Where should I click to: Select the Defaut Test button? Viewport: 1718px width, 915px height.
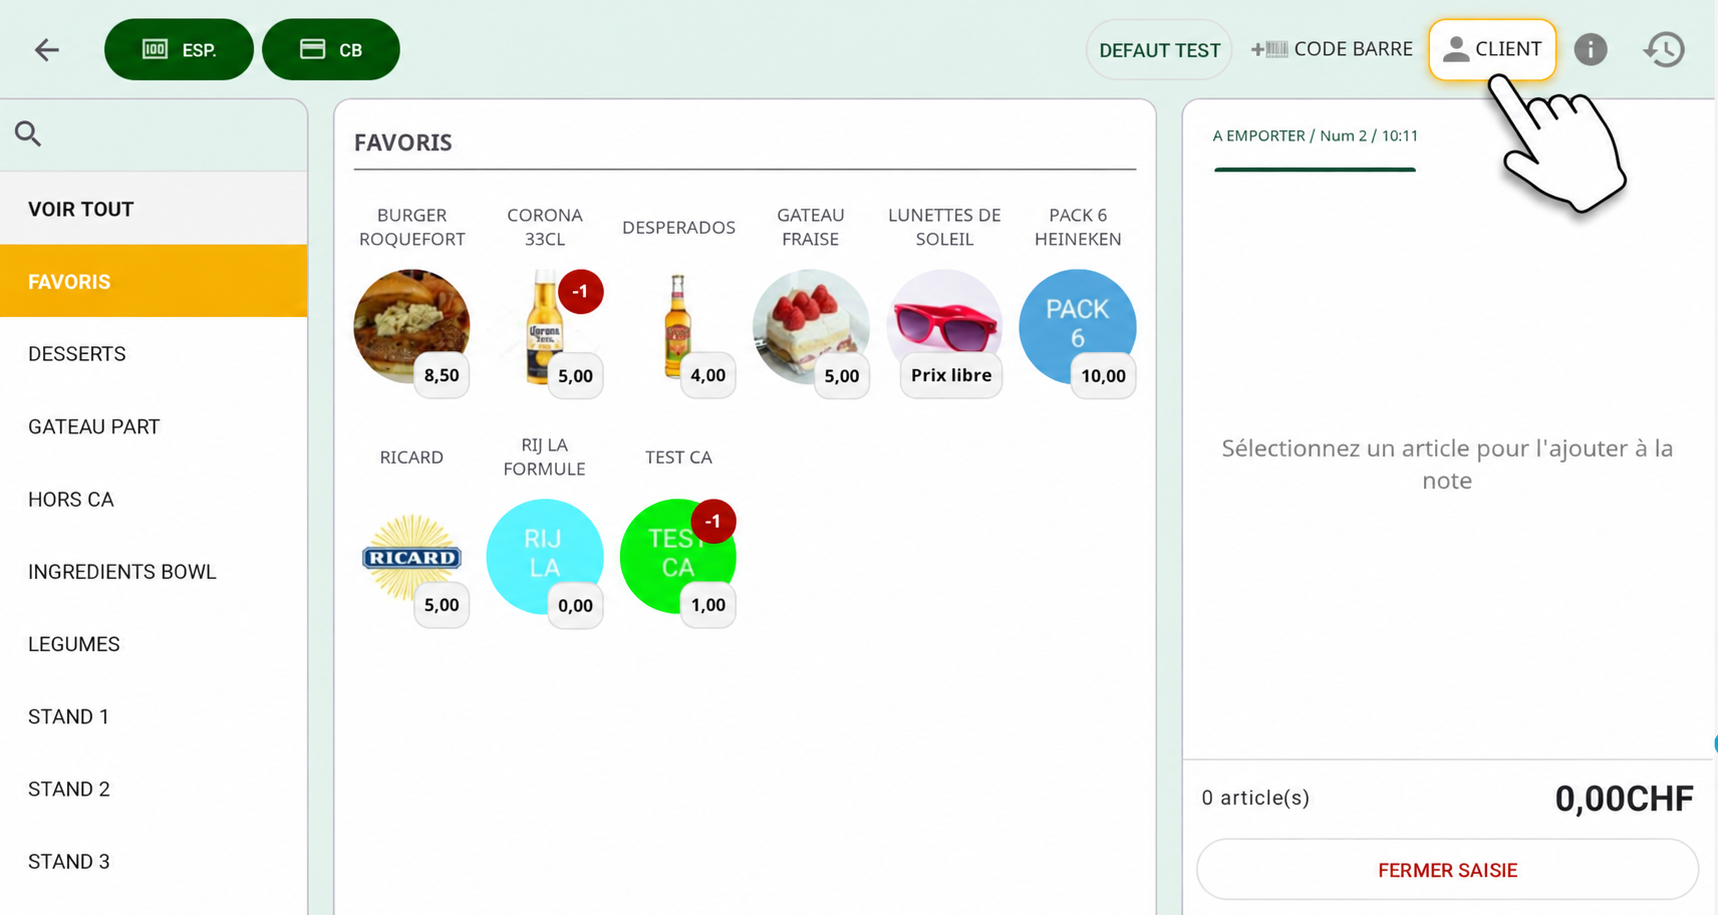(x=1159, y=50)
